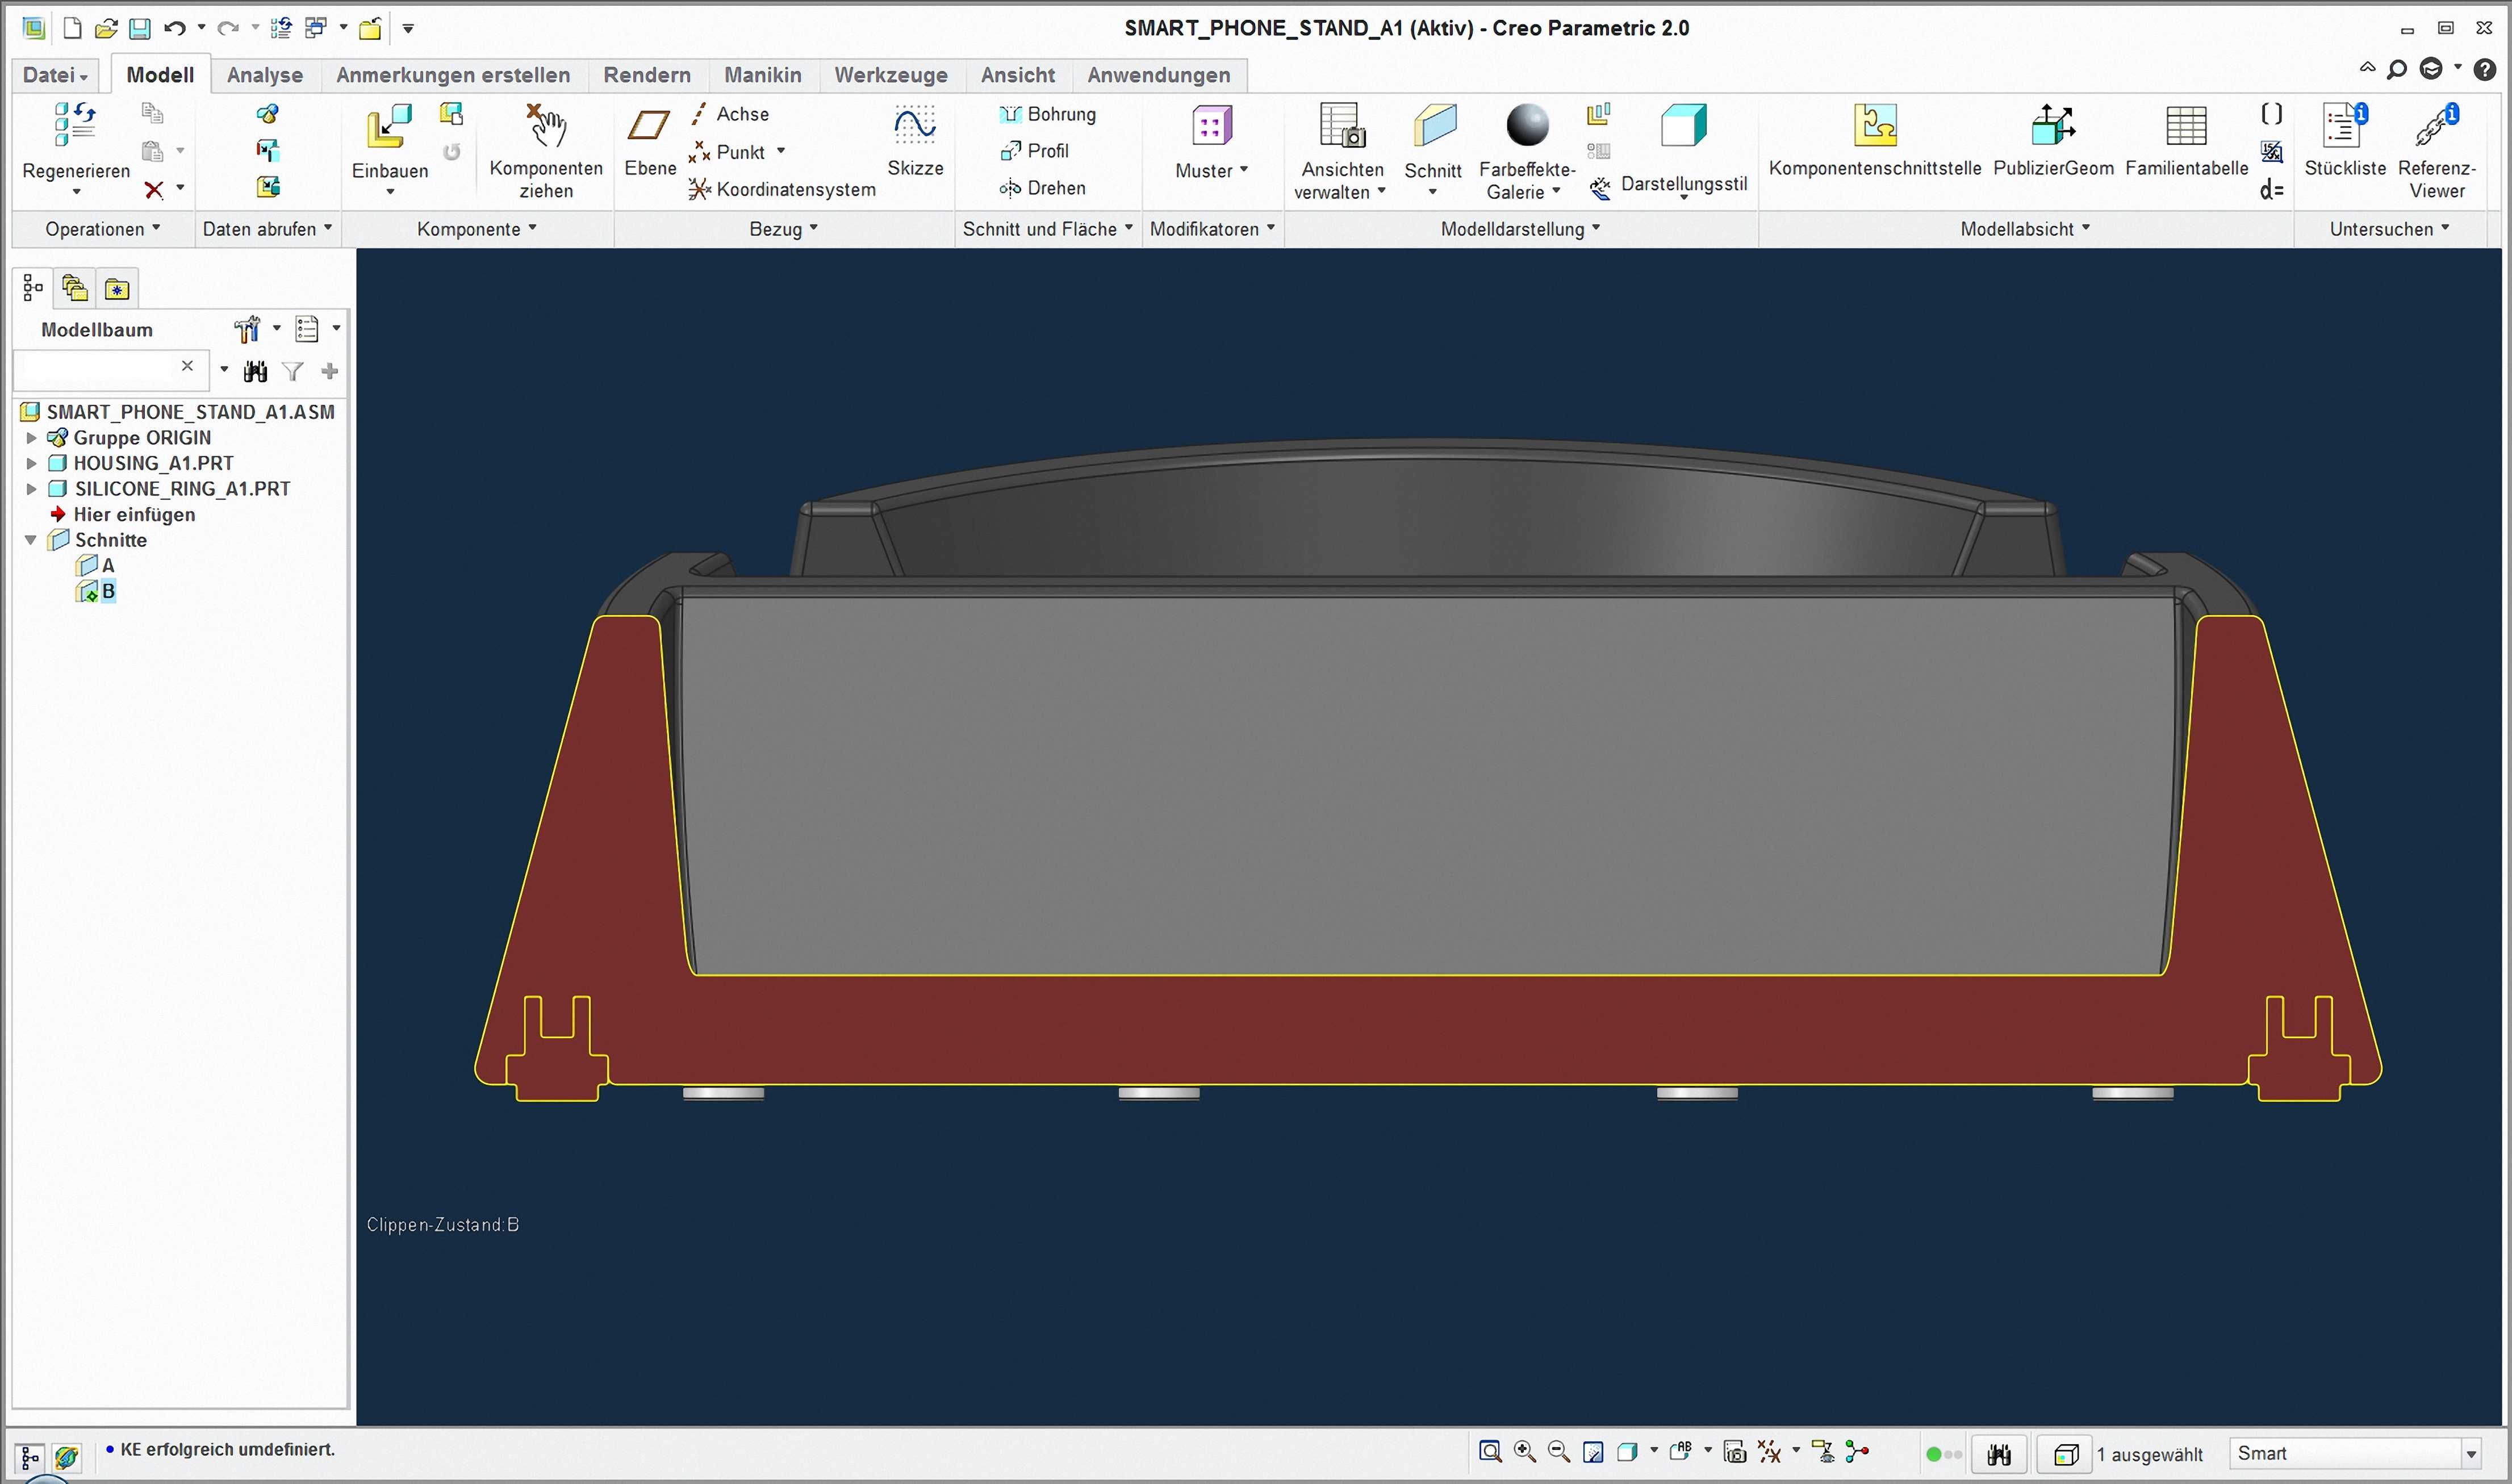Expand SILICONE_RING_A1.PRT node

(31, 489)
